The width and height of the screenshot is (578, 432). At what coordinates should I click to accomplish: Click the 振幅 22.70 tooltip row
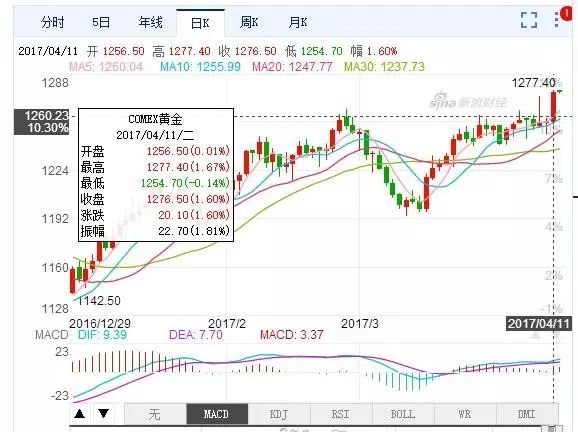155,231
